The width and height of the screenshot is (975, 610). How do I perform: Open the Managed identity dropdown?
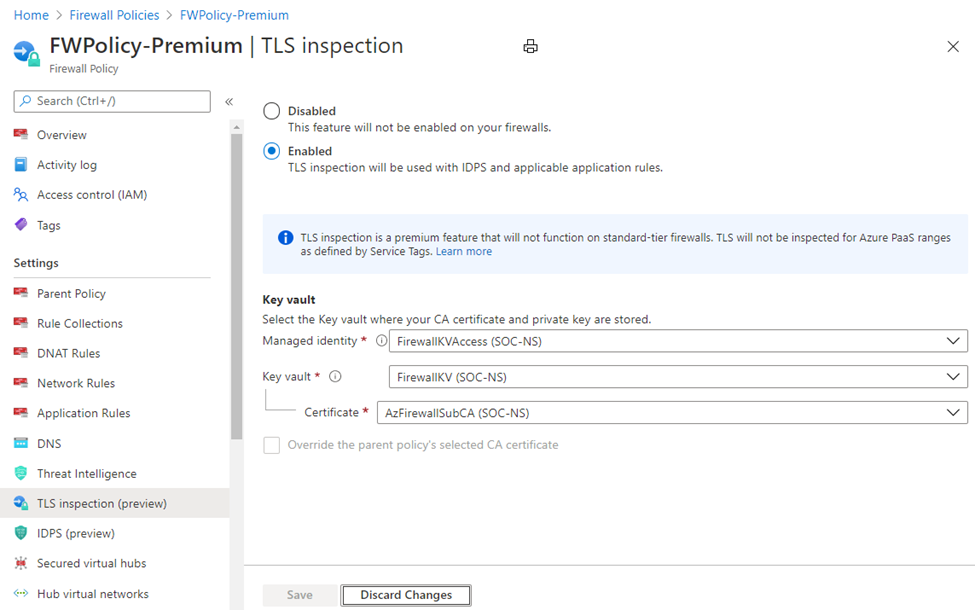point(677,341)
